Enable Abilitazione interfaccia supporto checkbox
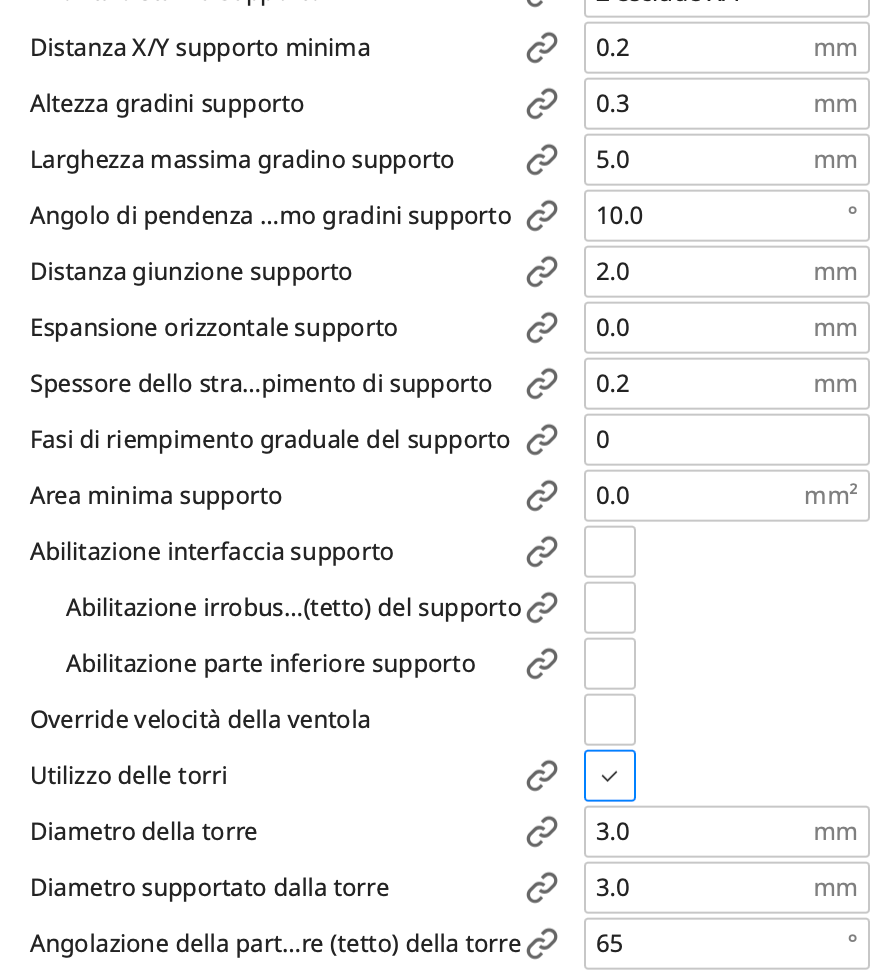The height and width of the screenshot is (974, 880). [610, 552]
